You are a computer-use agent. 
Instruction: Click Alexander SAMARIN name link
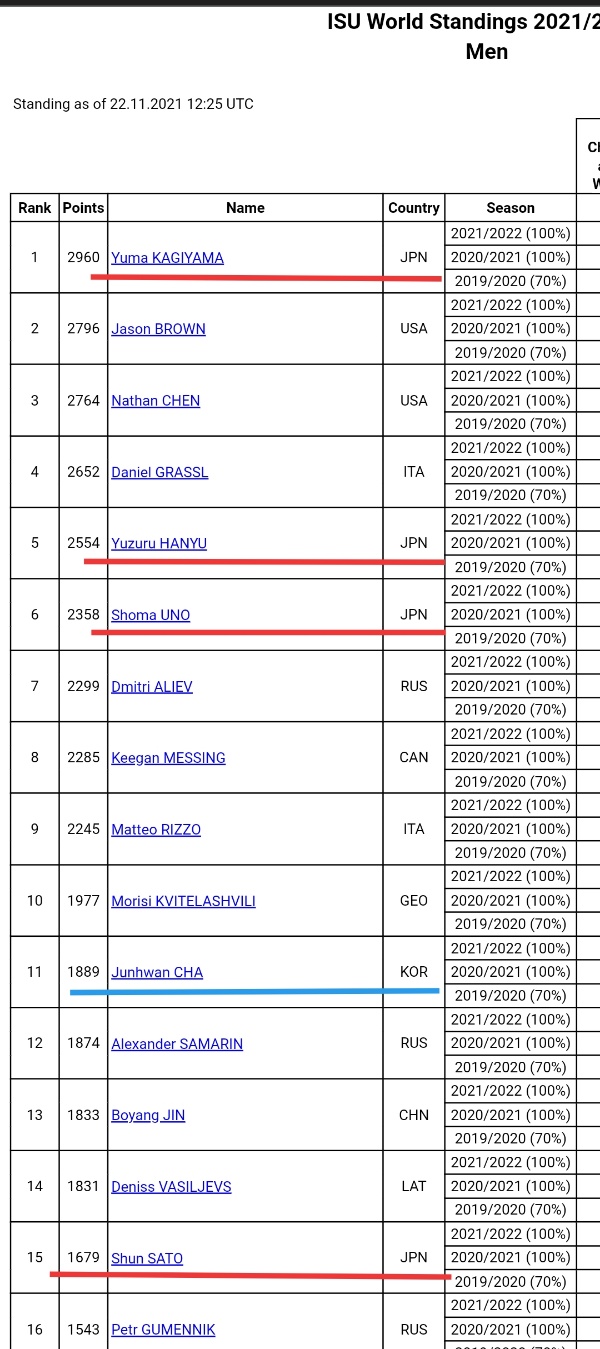click(x=177, y=1044)
